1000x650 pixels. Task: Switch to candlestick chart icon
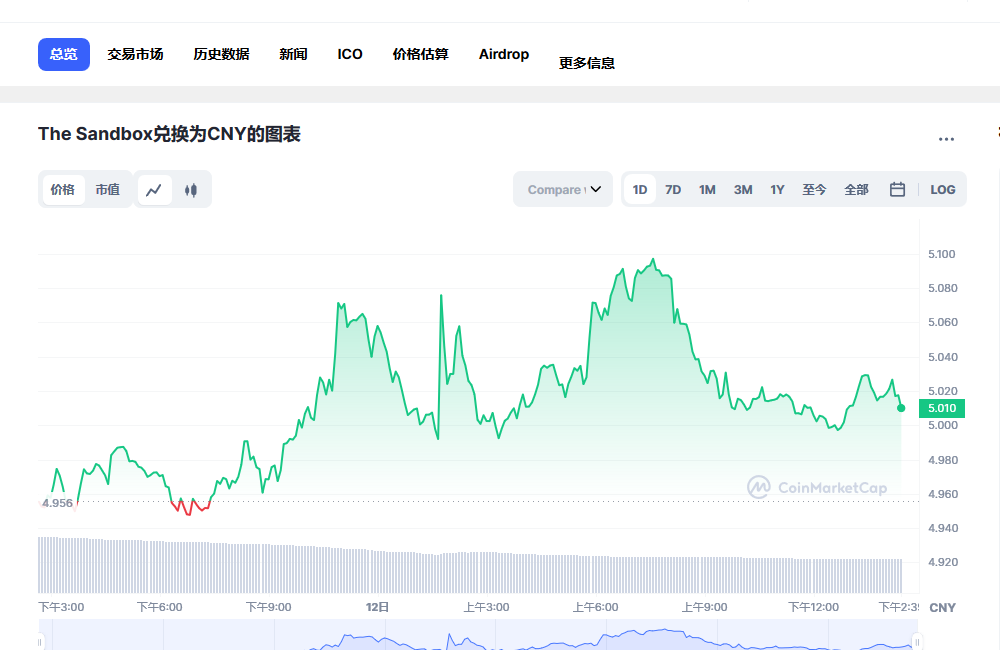click(191, 190)
